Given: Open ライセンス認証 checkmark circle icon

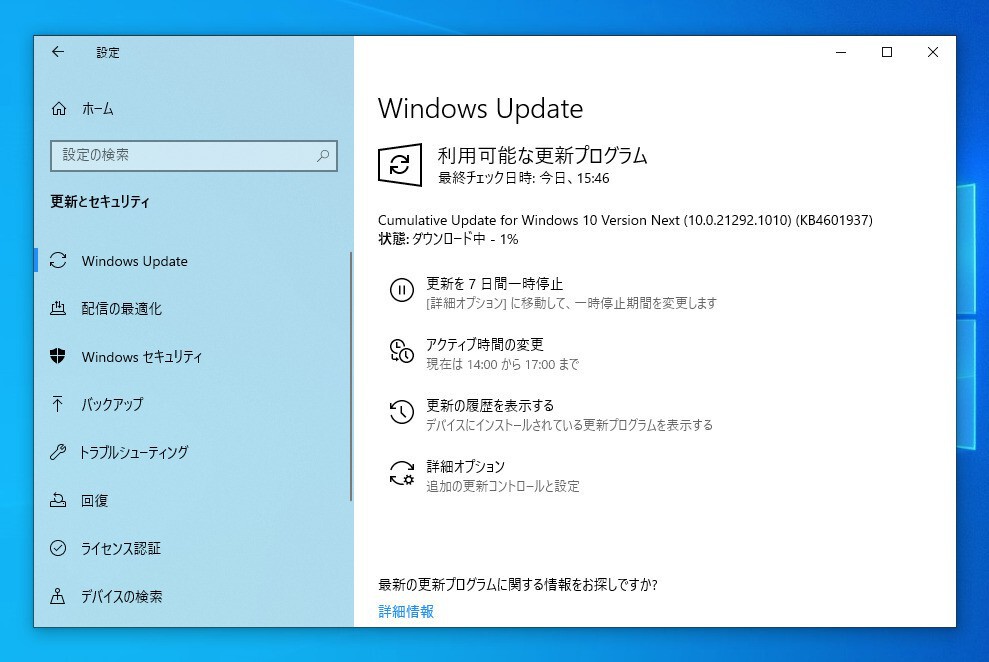Looking at the screenshot, I should (58, 548).
